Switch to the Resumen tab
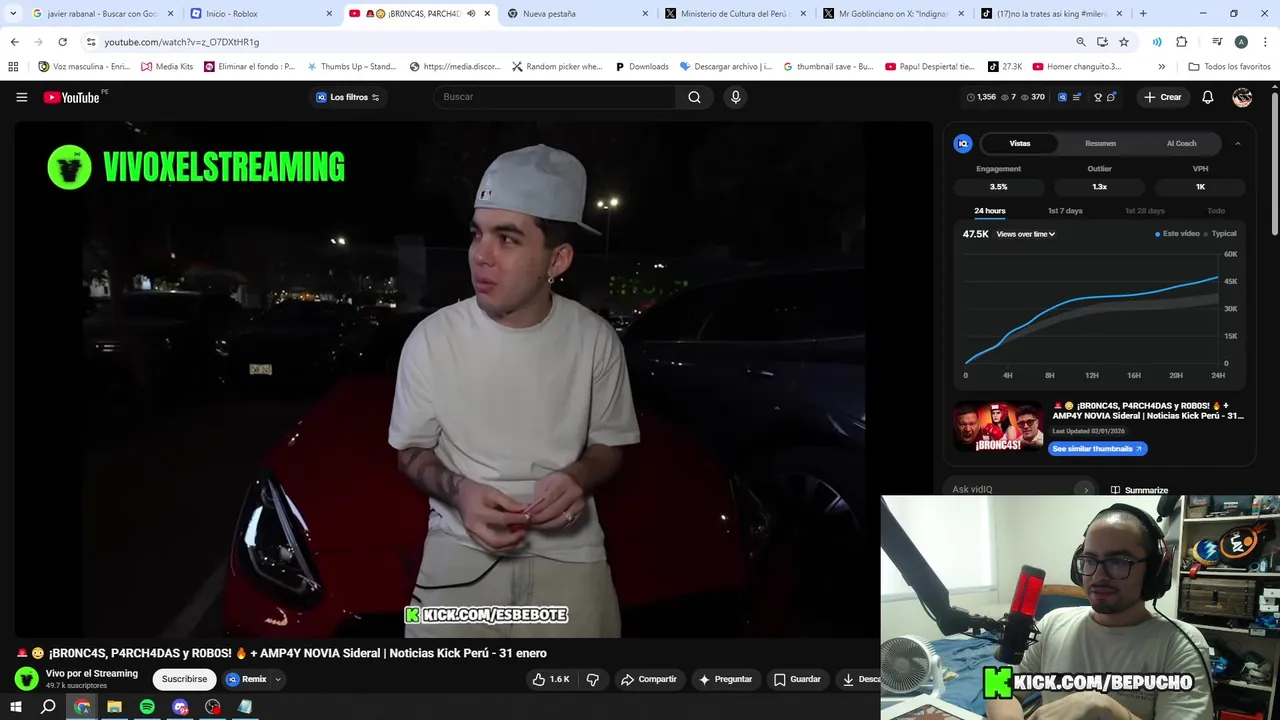The image size is (1280, 720). pyautogui.click(x=1100, y=143)
